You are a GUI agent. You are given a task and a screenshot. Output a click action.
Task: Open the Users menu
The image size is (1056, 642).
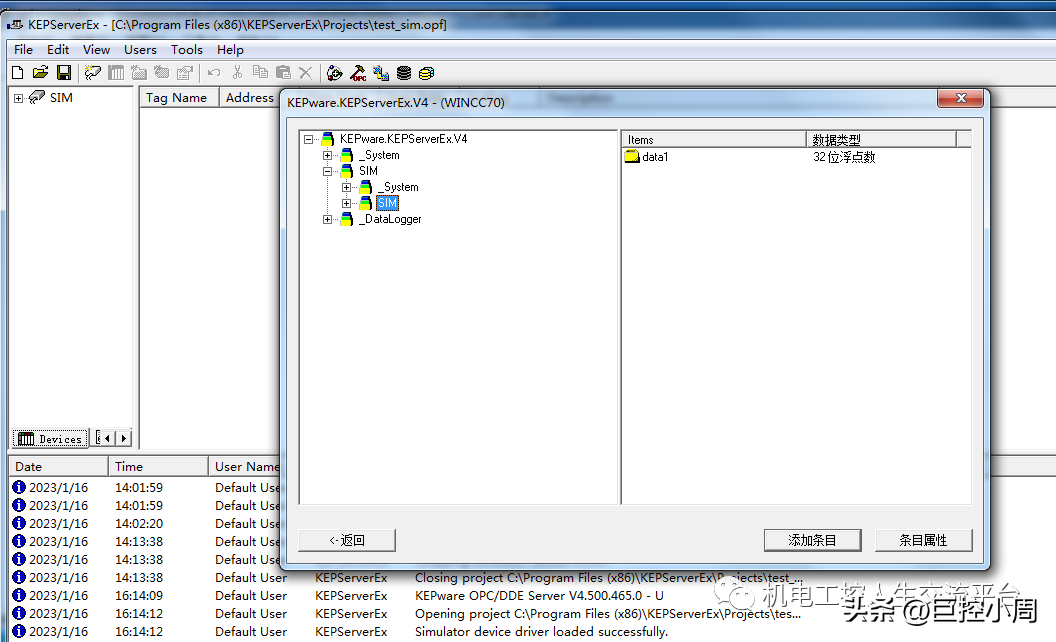pyautogui.click(x=140, y=49)
